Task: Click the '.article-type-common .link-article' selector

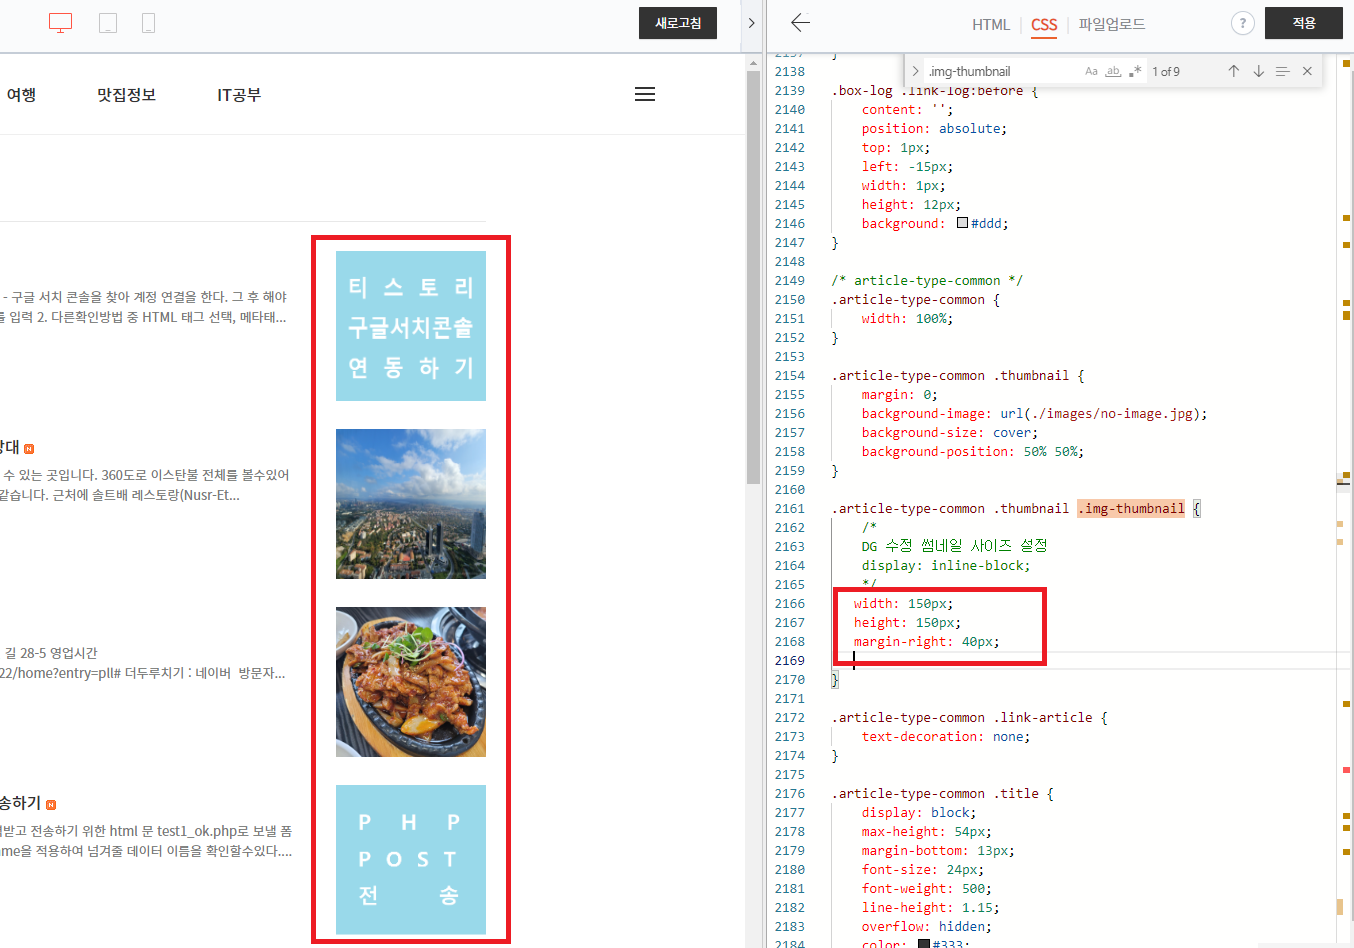Action: tap(962, 718)
